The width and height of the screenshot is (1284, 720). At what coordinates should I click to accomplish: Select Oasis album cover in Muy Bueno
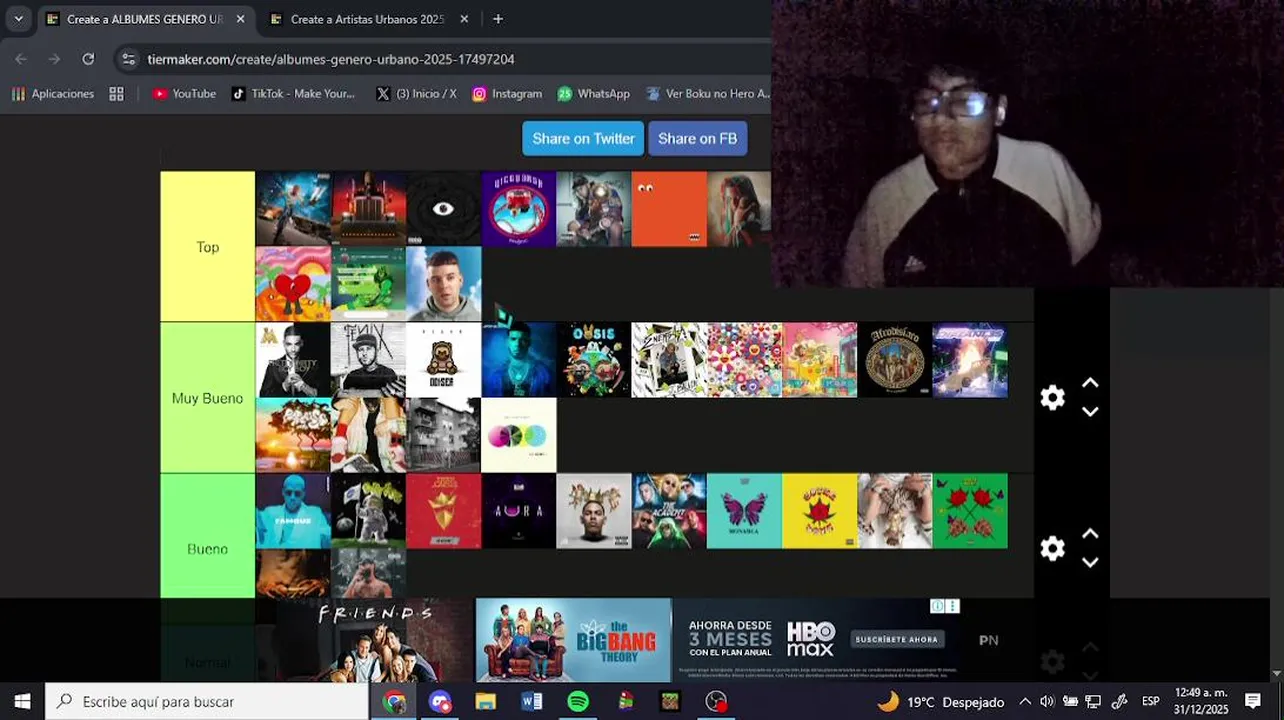(x=594, y=360)
